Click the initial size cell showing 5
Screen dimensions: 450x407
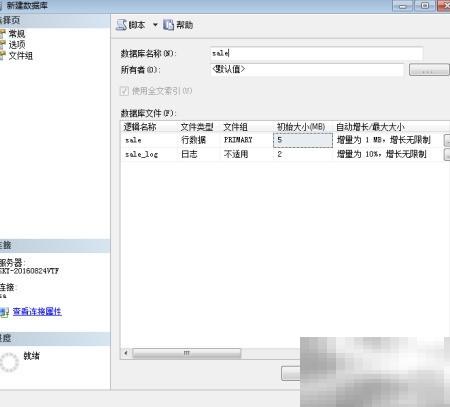[303, 140]
